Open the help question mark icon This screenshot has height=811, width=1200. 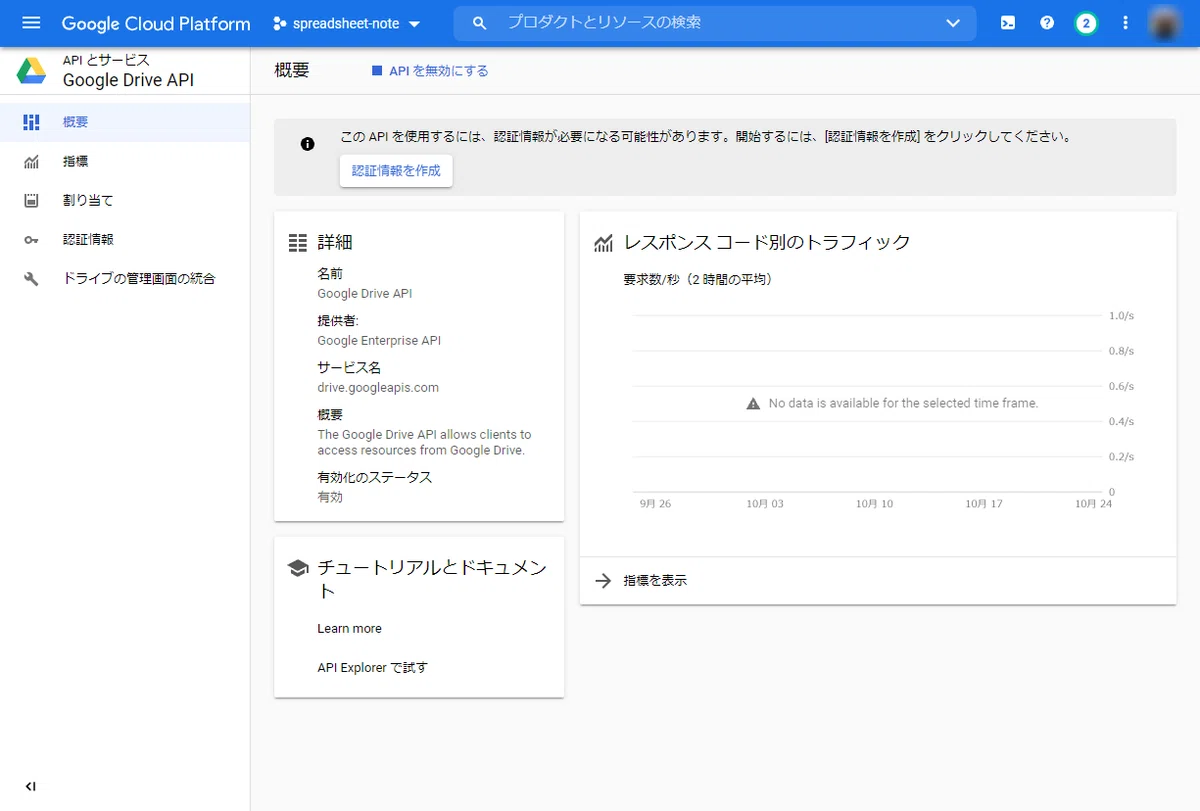1047,23
